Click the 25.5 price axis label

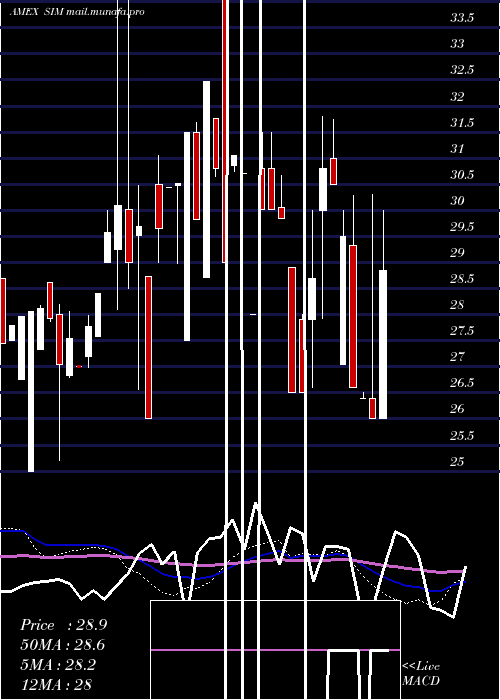point(462,436)
